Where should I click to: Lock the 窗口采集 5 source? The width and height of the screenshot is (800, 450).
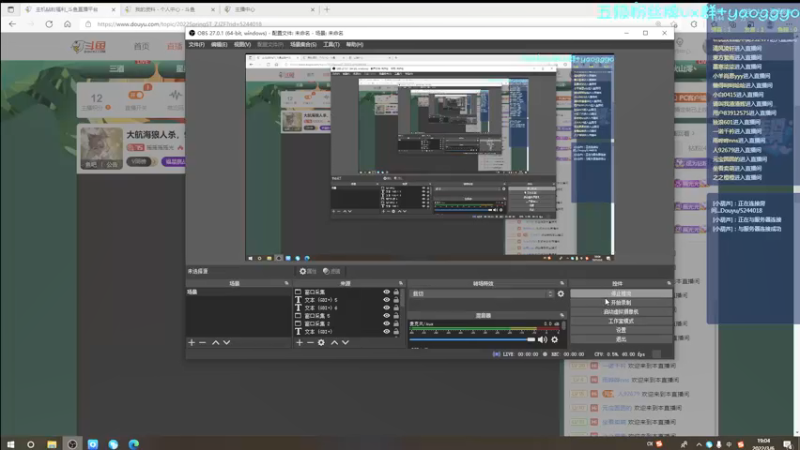[x=396, y=316]
